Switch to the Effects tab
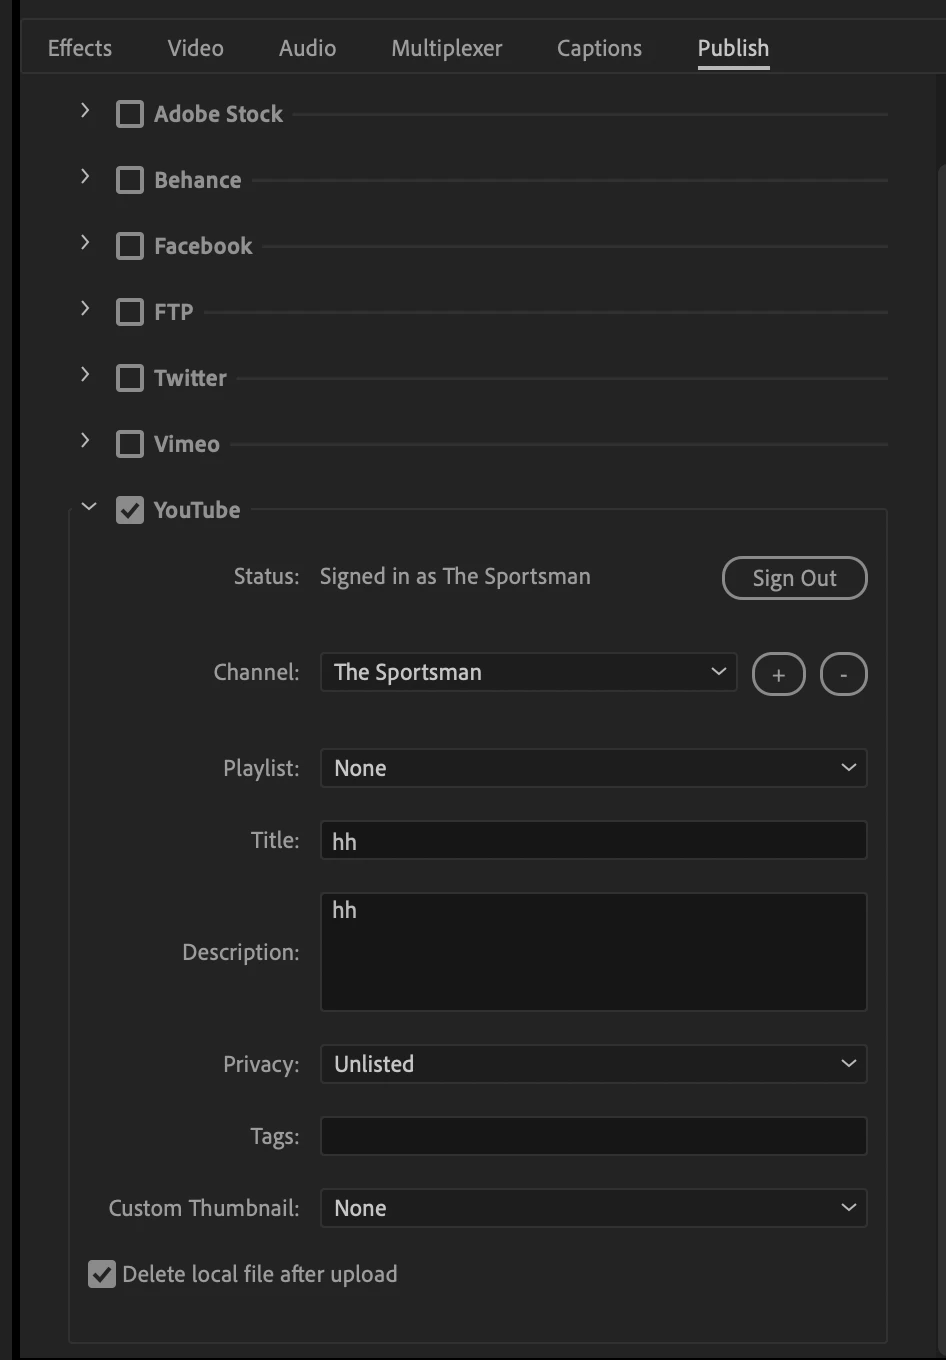 tap(80, 48)
